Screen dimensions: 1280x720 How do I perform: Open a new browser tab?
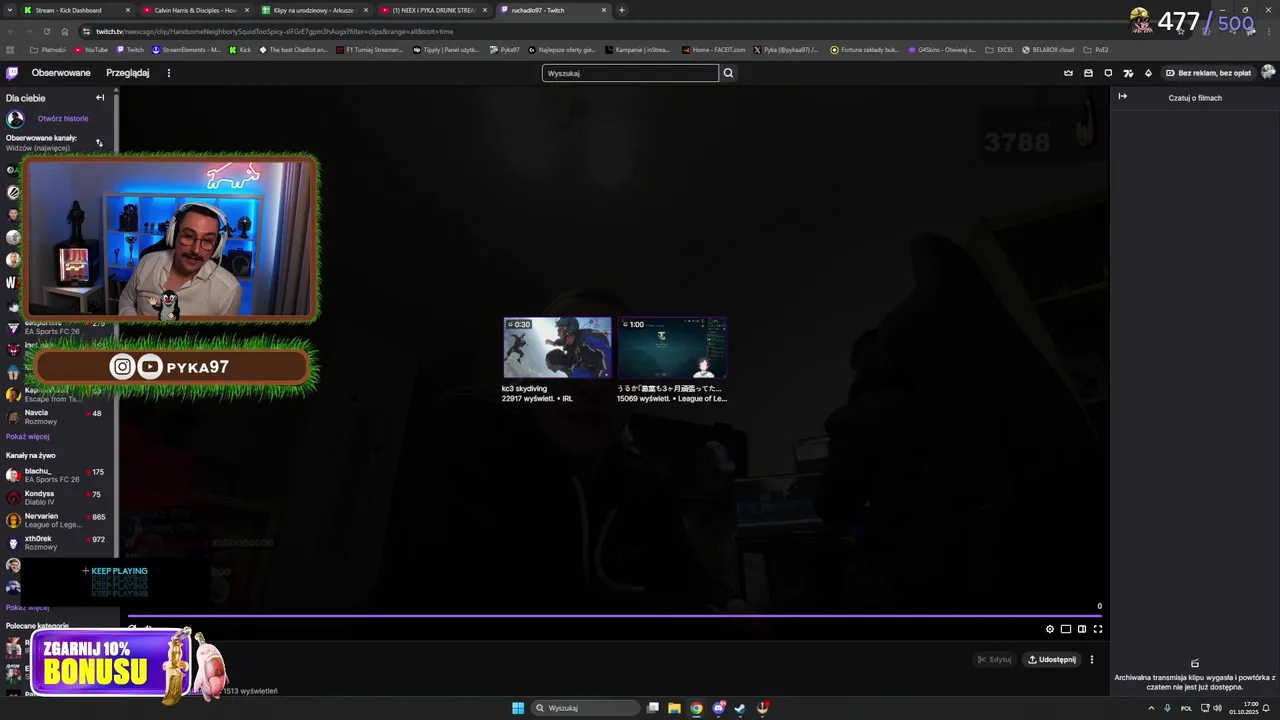(x=622, y=10)
